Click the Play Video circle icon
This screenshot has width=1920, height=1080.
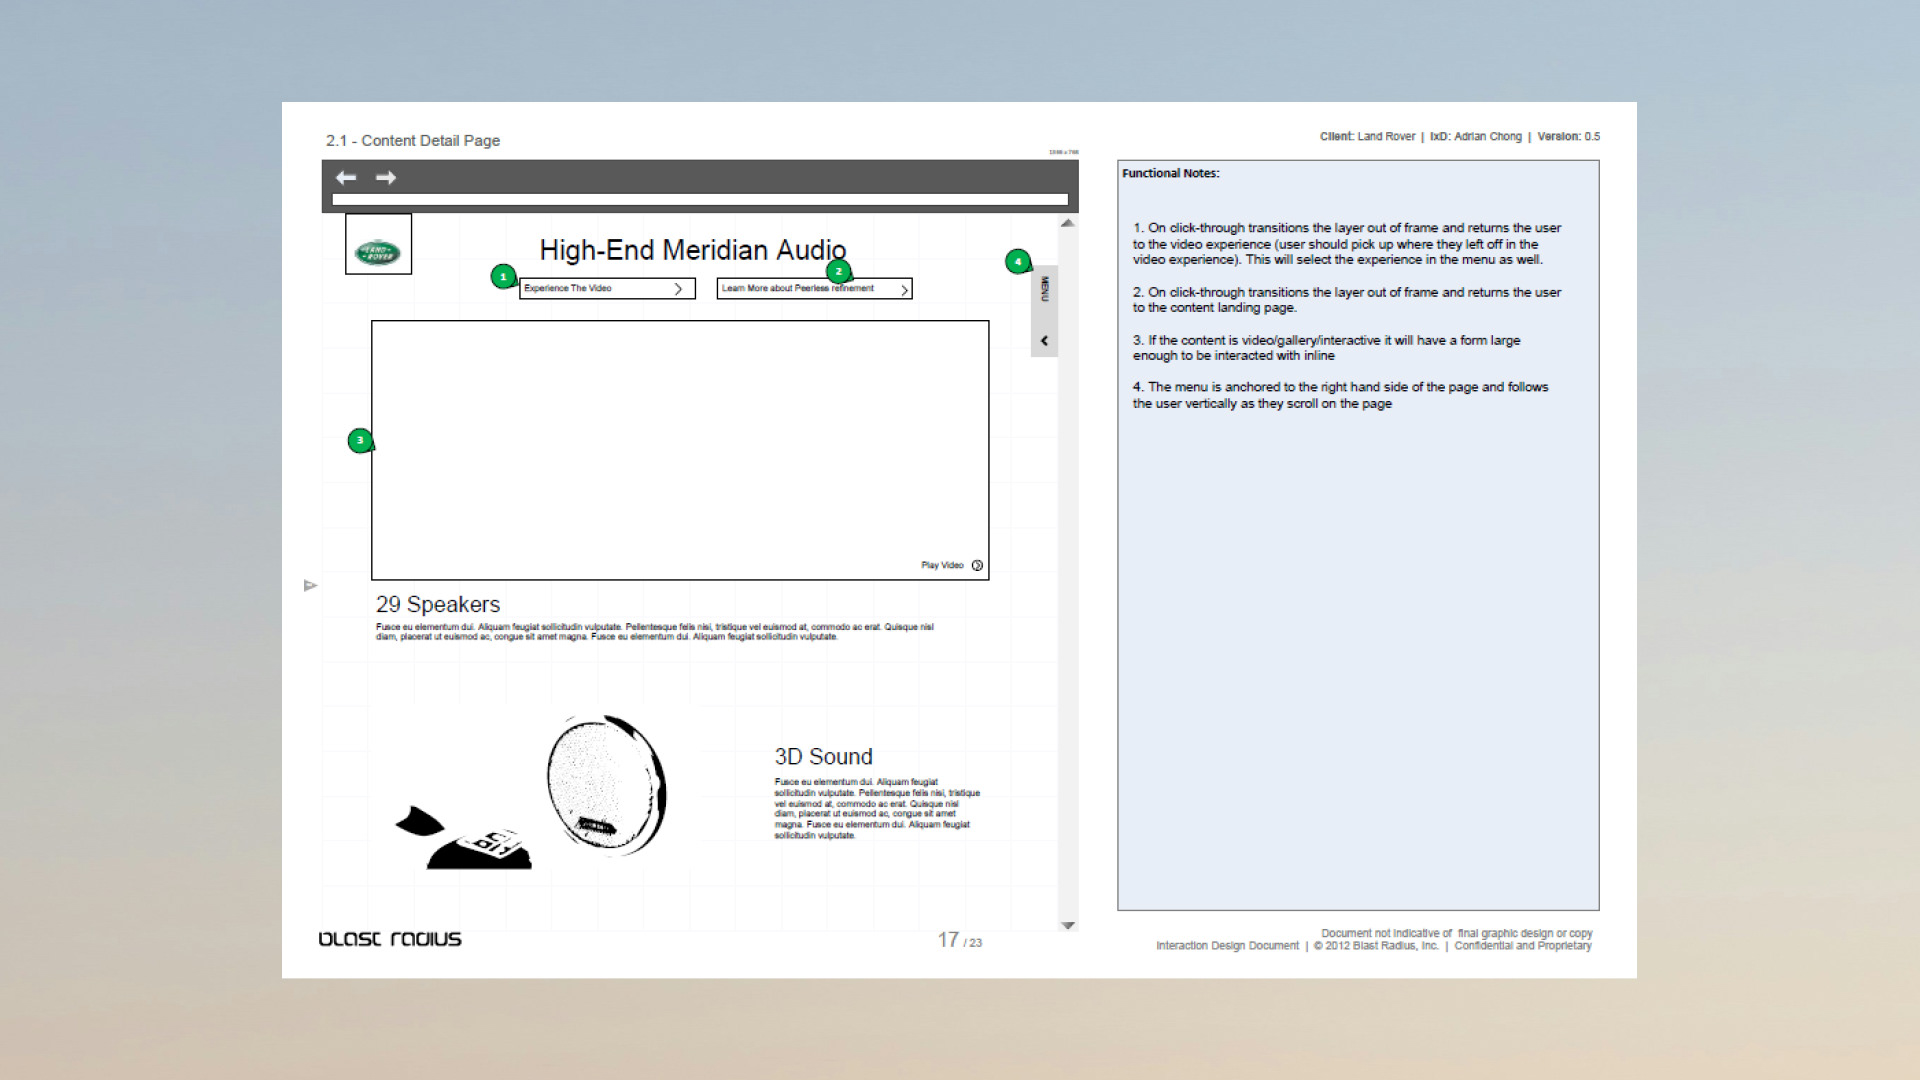click(977, 566)
